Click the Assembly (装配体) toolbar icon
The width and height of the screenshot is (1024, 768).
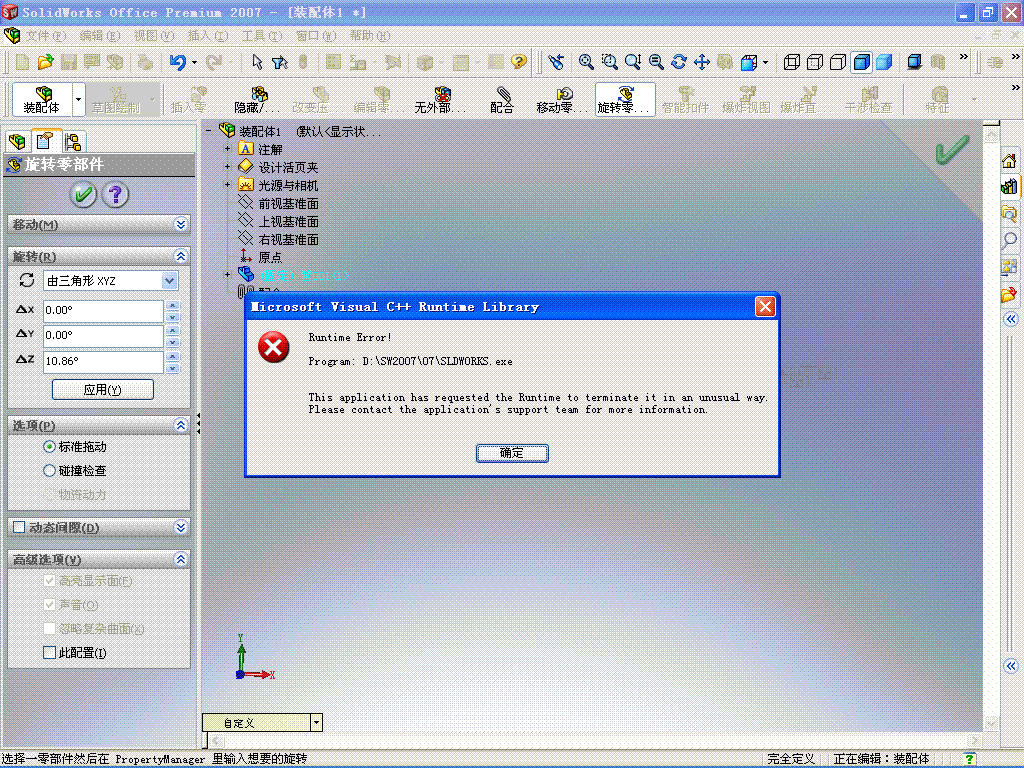[42, 99]
